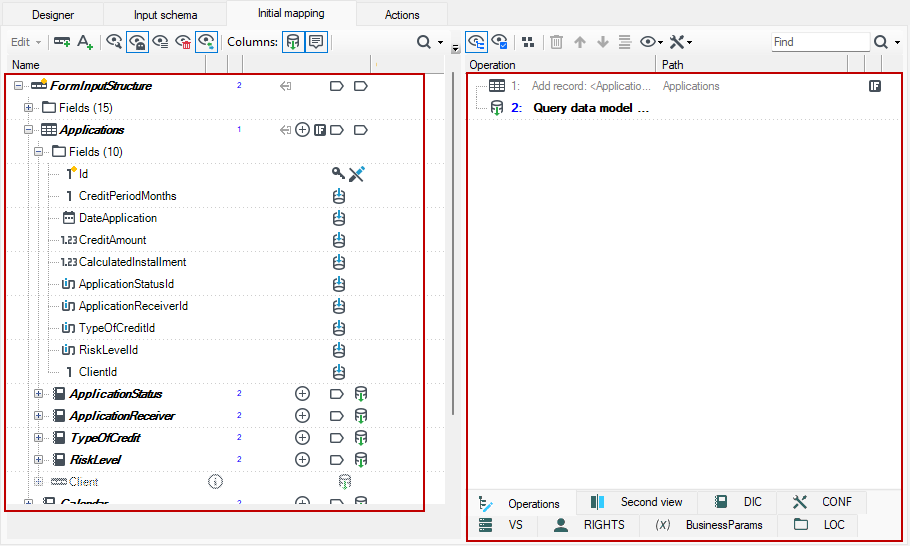Open the VS bottom tab

click(x=502, y=525)
